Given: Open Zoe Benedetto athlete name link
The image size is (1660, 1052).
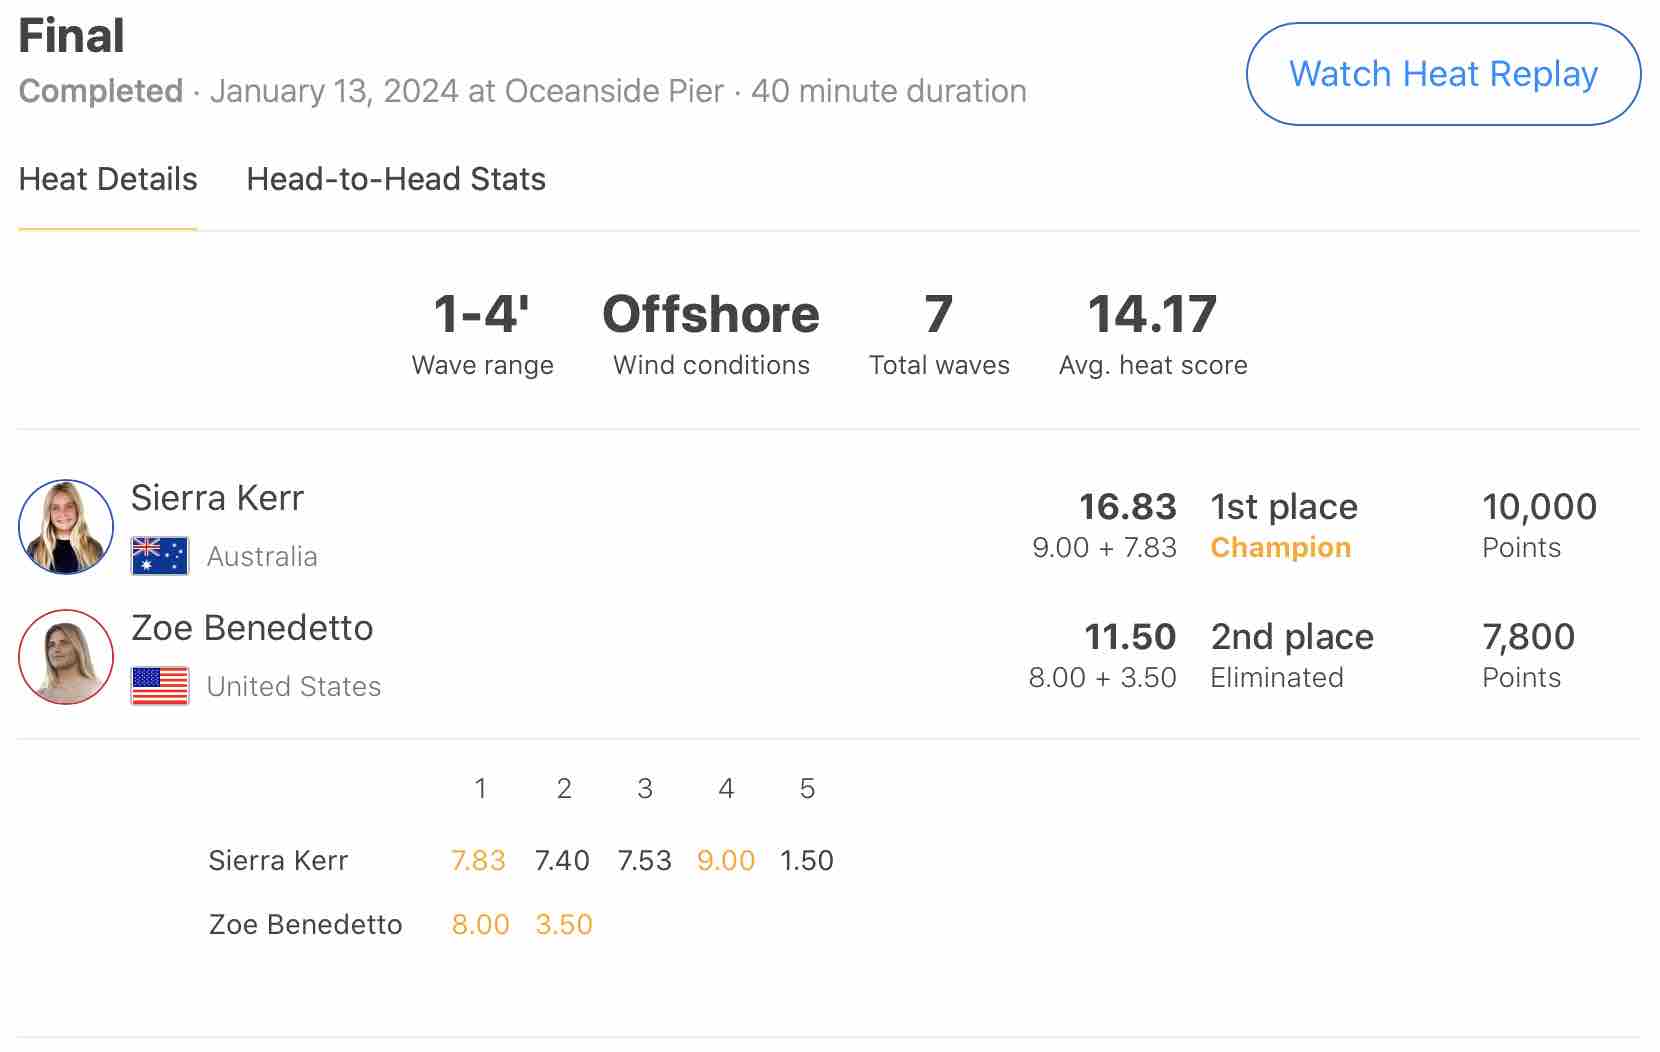Looking at the screenshot, I should coord(252,628).
